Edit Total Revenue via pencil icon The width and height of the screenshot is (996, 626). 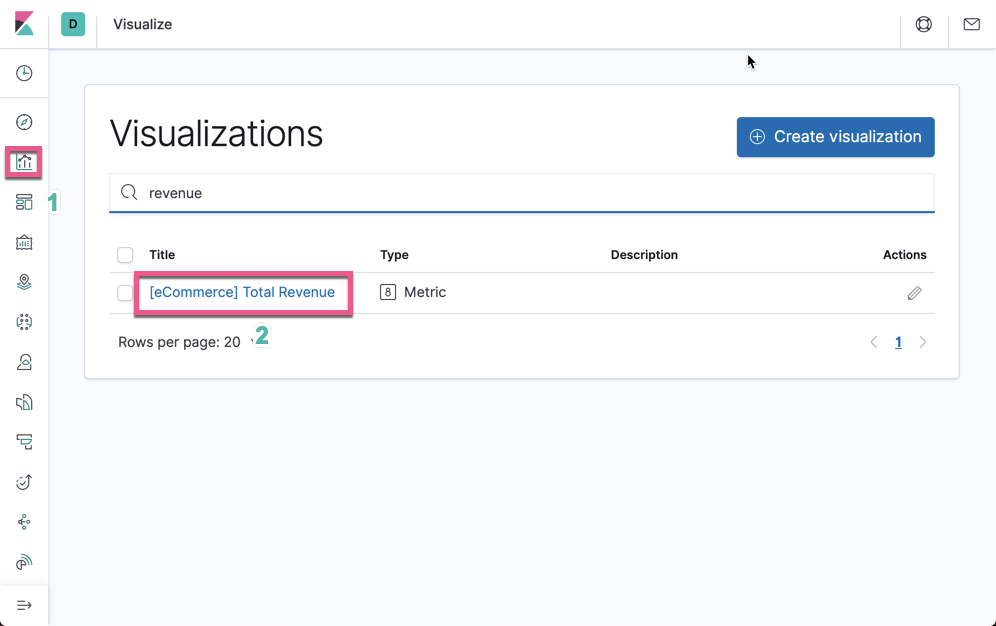pos(914,293)
